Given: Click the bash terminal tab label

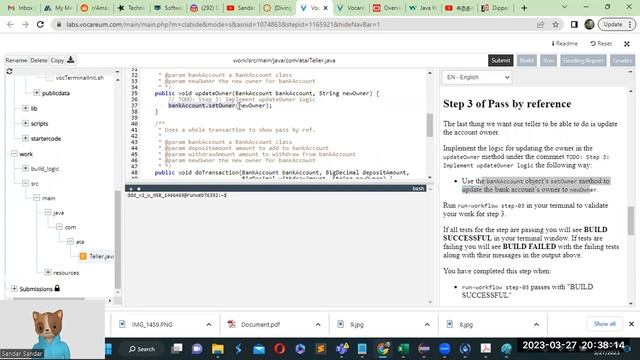Looking at the screenshot, I should (x=418, y=189).
